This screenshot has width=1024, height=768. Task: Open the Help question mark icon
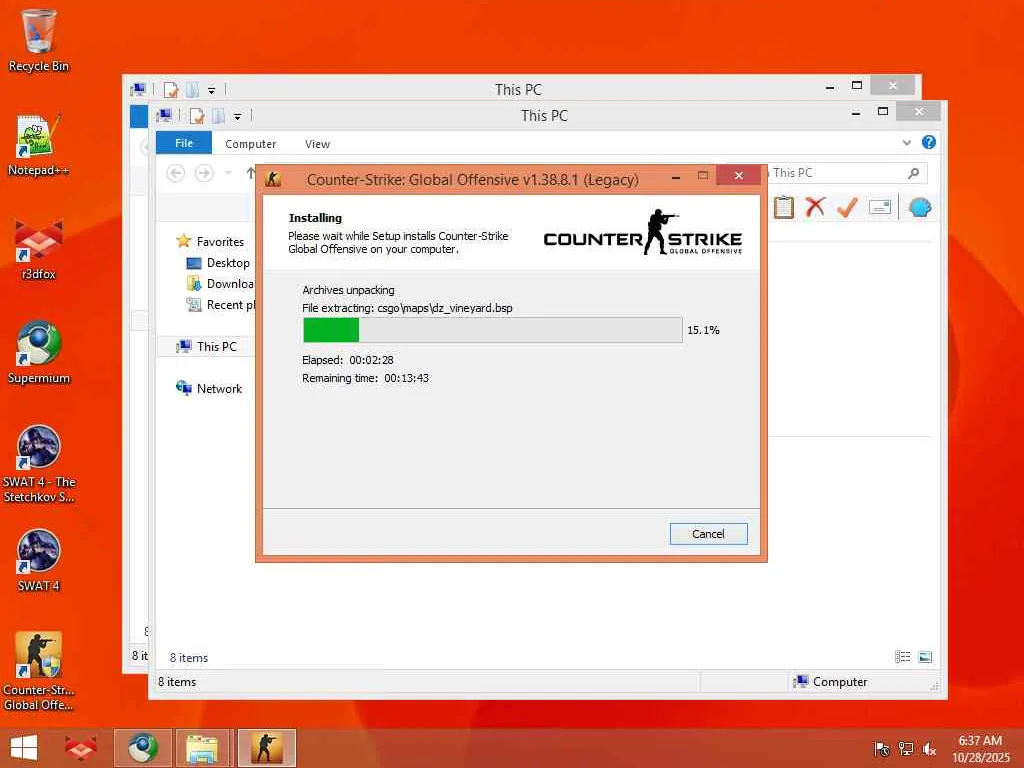coord(929,142)
